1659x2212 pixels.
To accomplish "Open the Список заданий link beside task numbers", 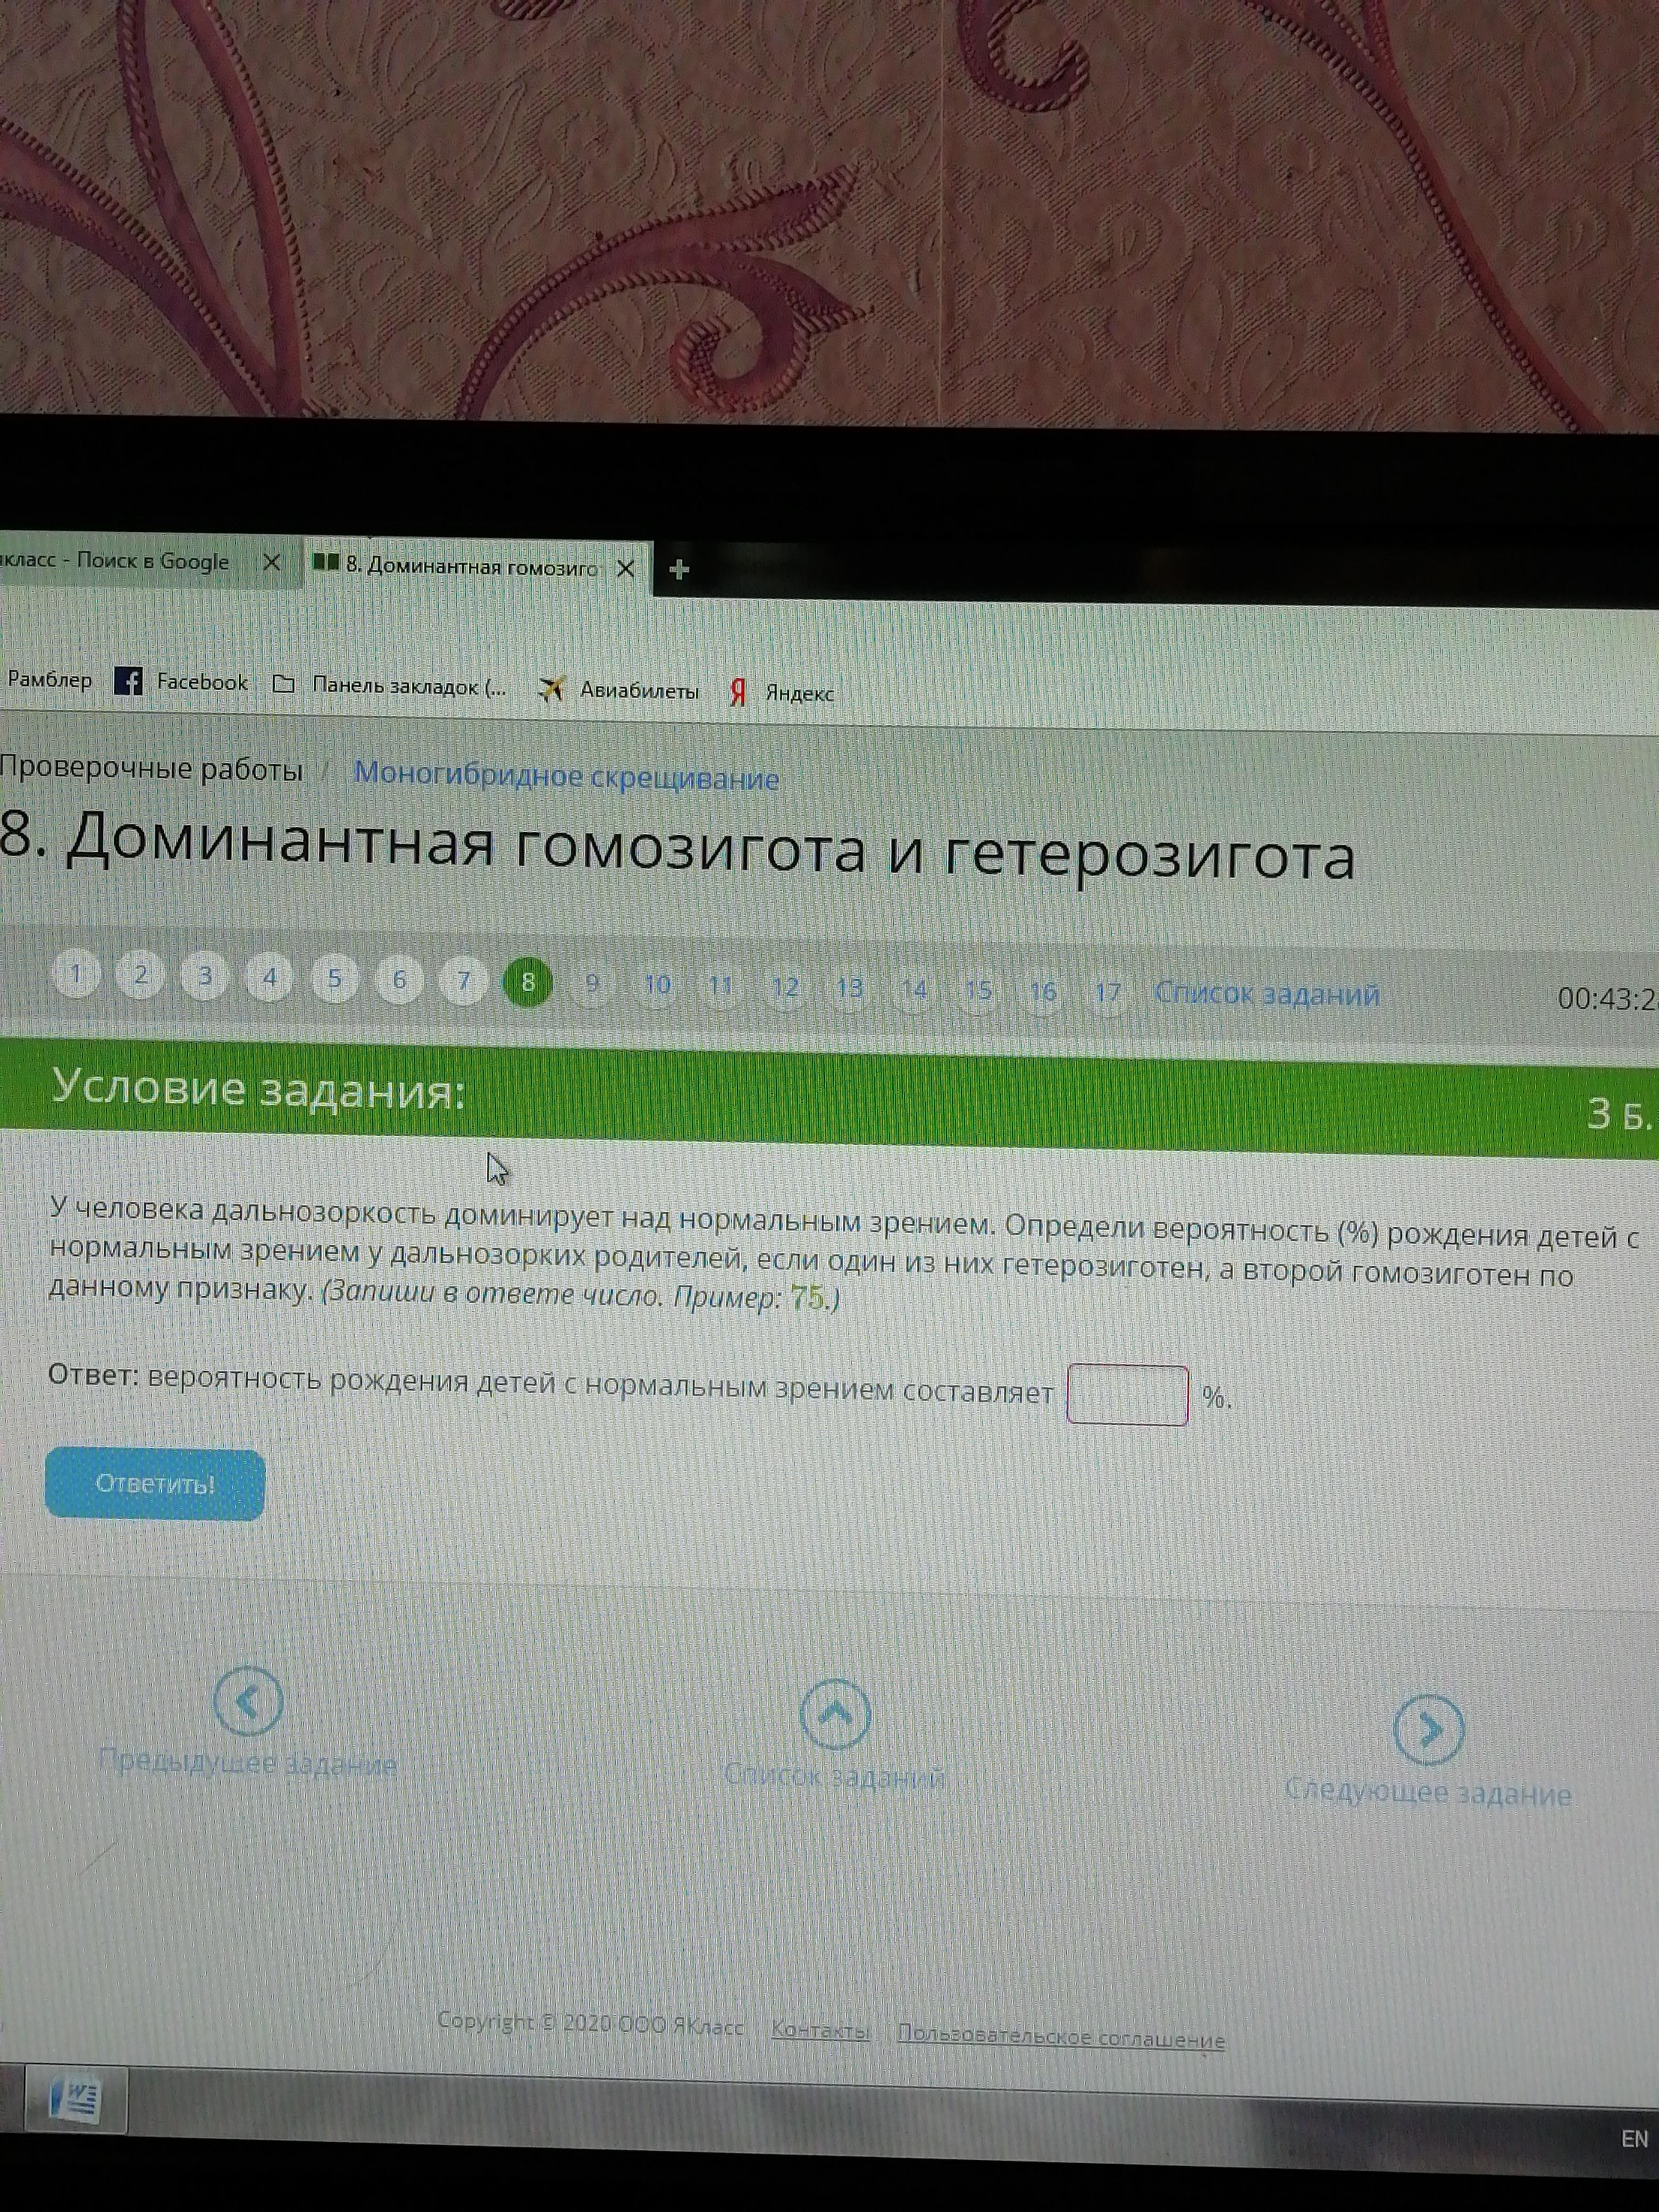I will click(1267, 994).
